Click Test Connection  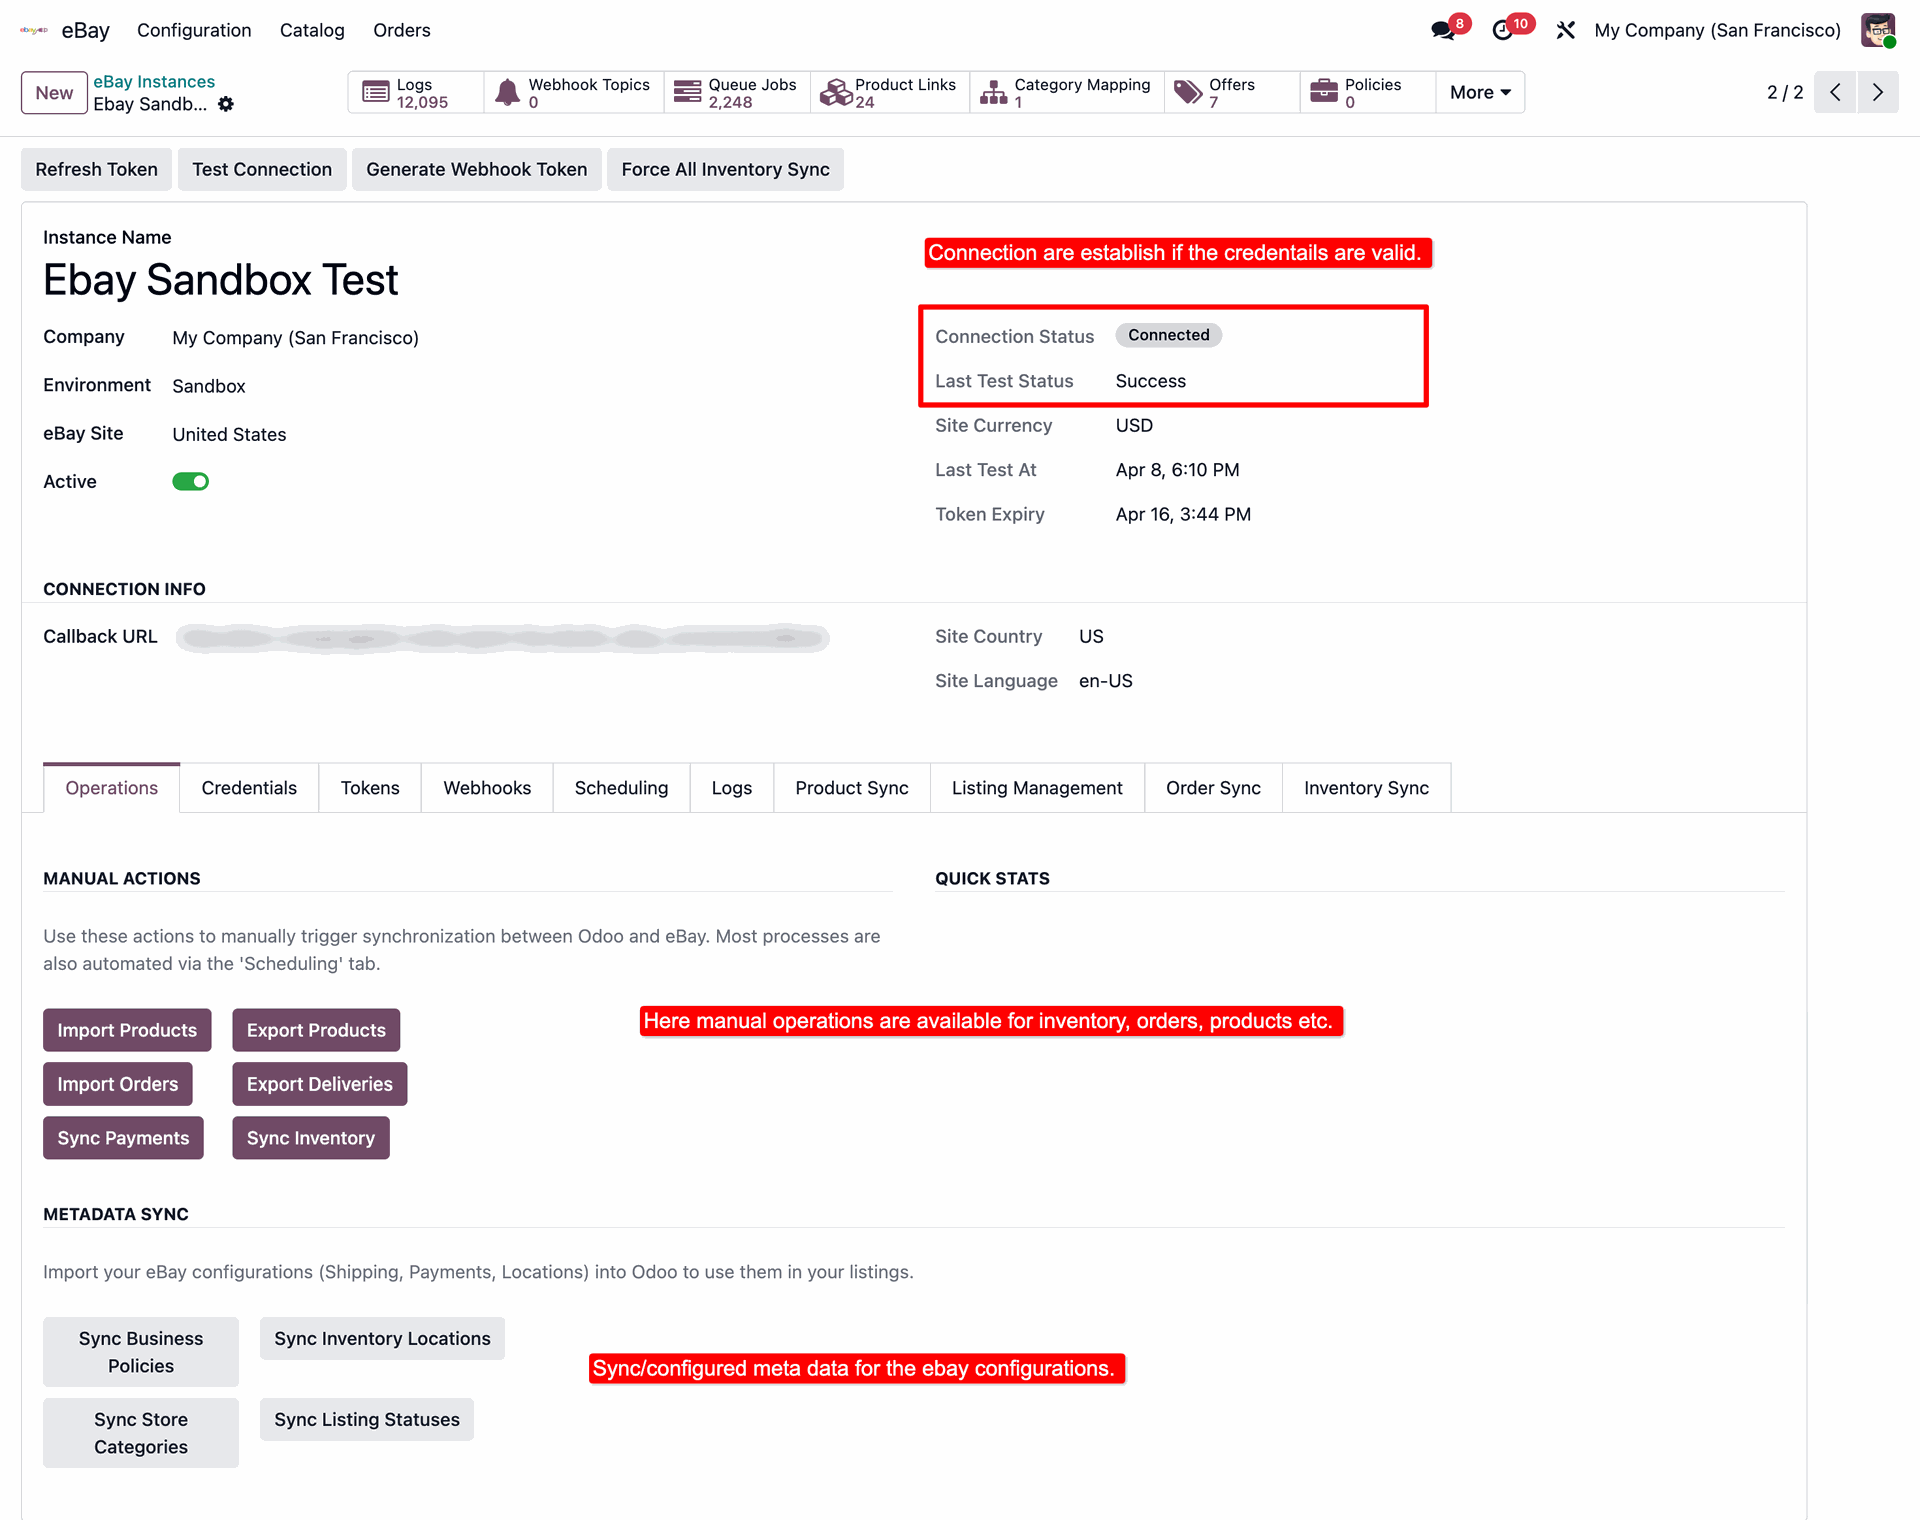tap(262, 169)
